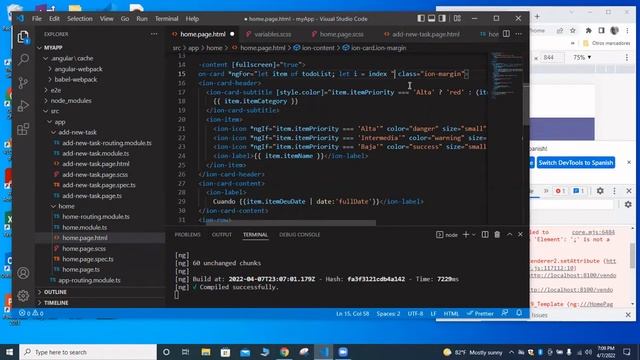Open the Accounts menu icon
640x360 pixels.
(23, 273)
